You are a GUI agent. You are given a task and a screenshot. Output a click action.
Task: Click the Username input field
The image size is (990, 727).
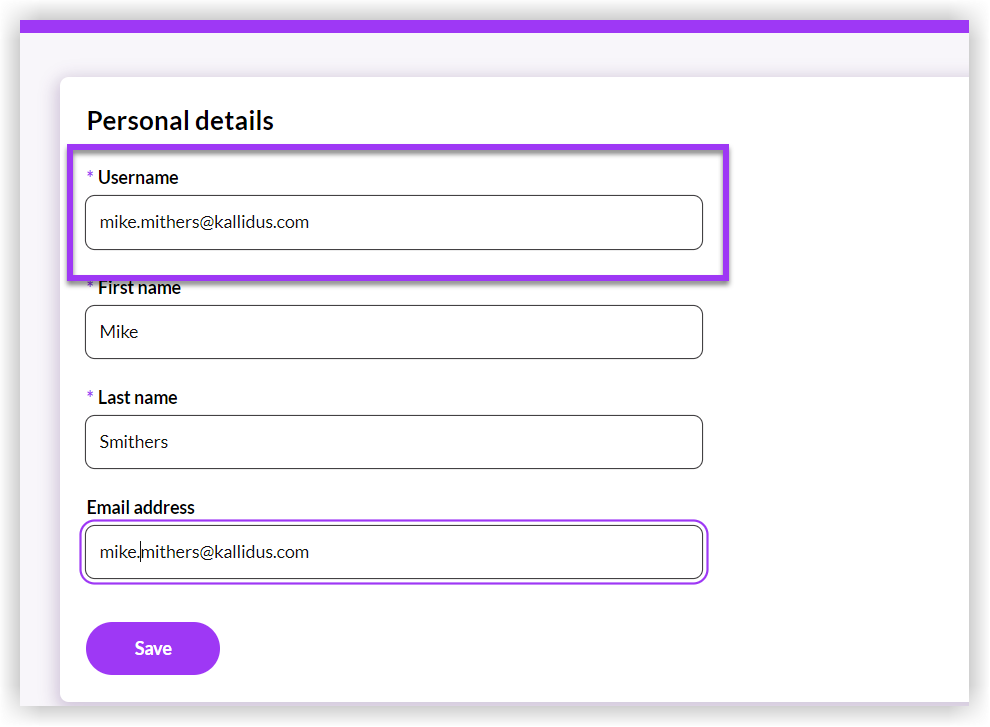[x=393, y=222]
